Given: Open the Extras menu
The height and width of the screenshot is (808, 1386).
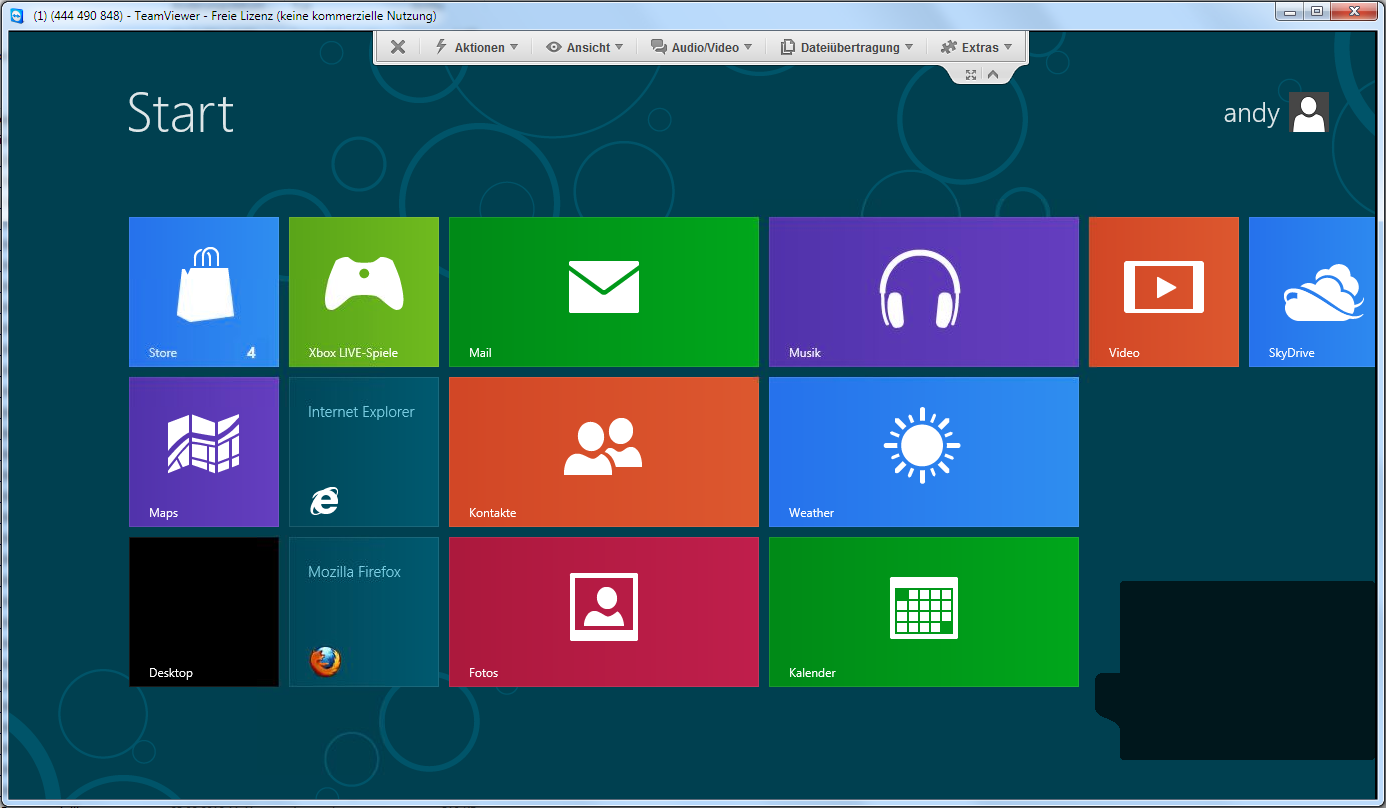Looking at the screenshot, I should point(977,47).
